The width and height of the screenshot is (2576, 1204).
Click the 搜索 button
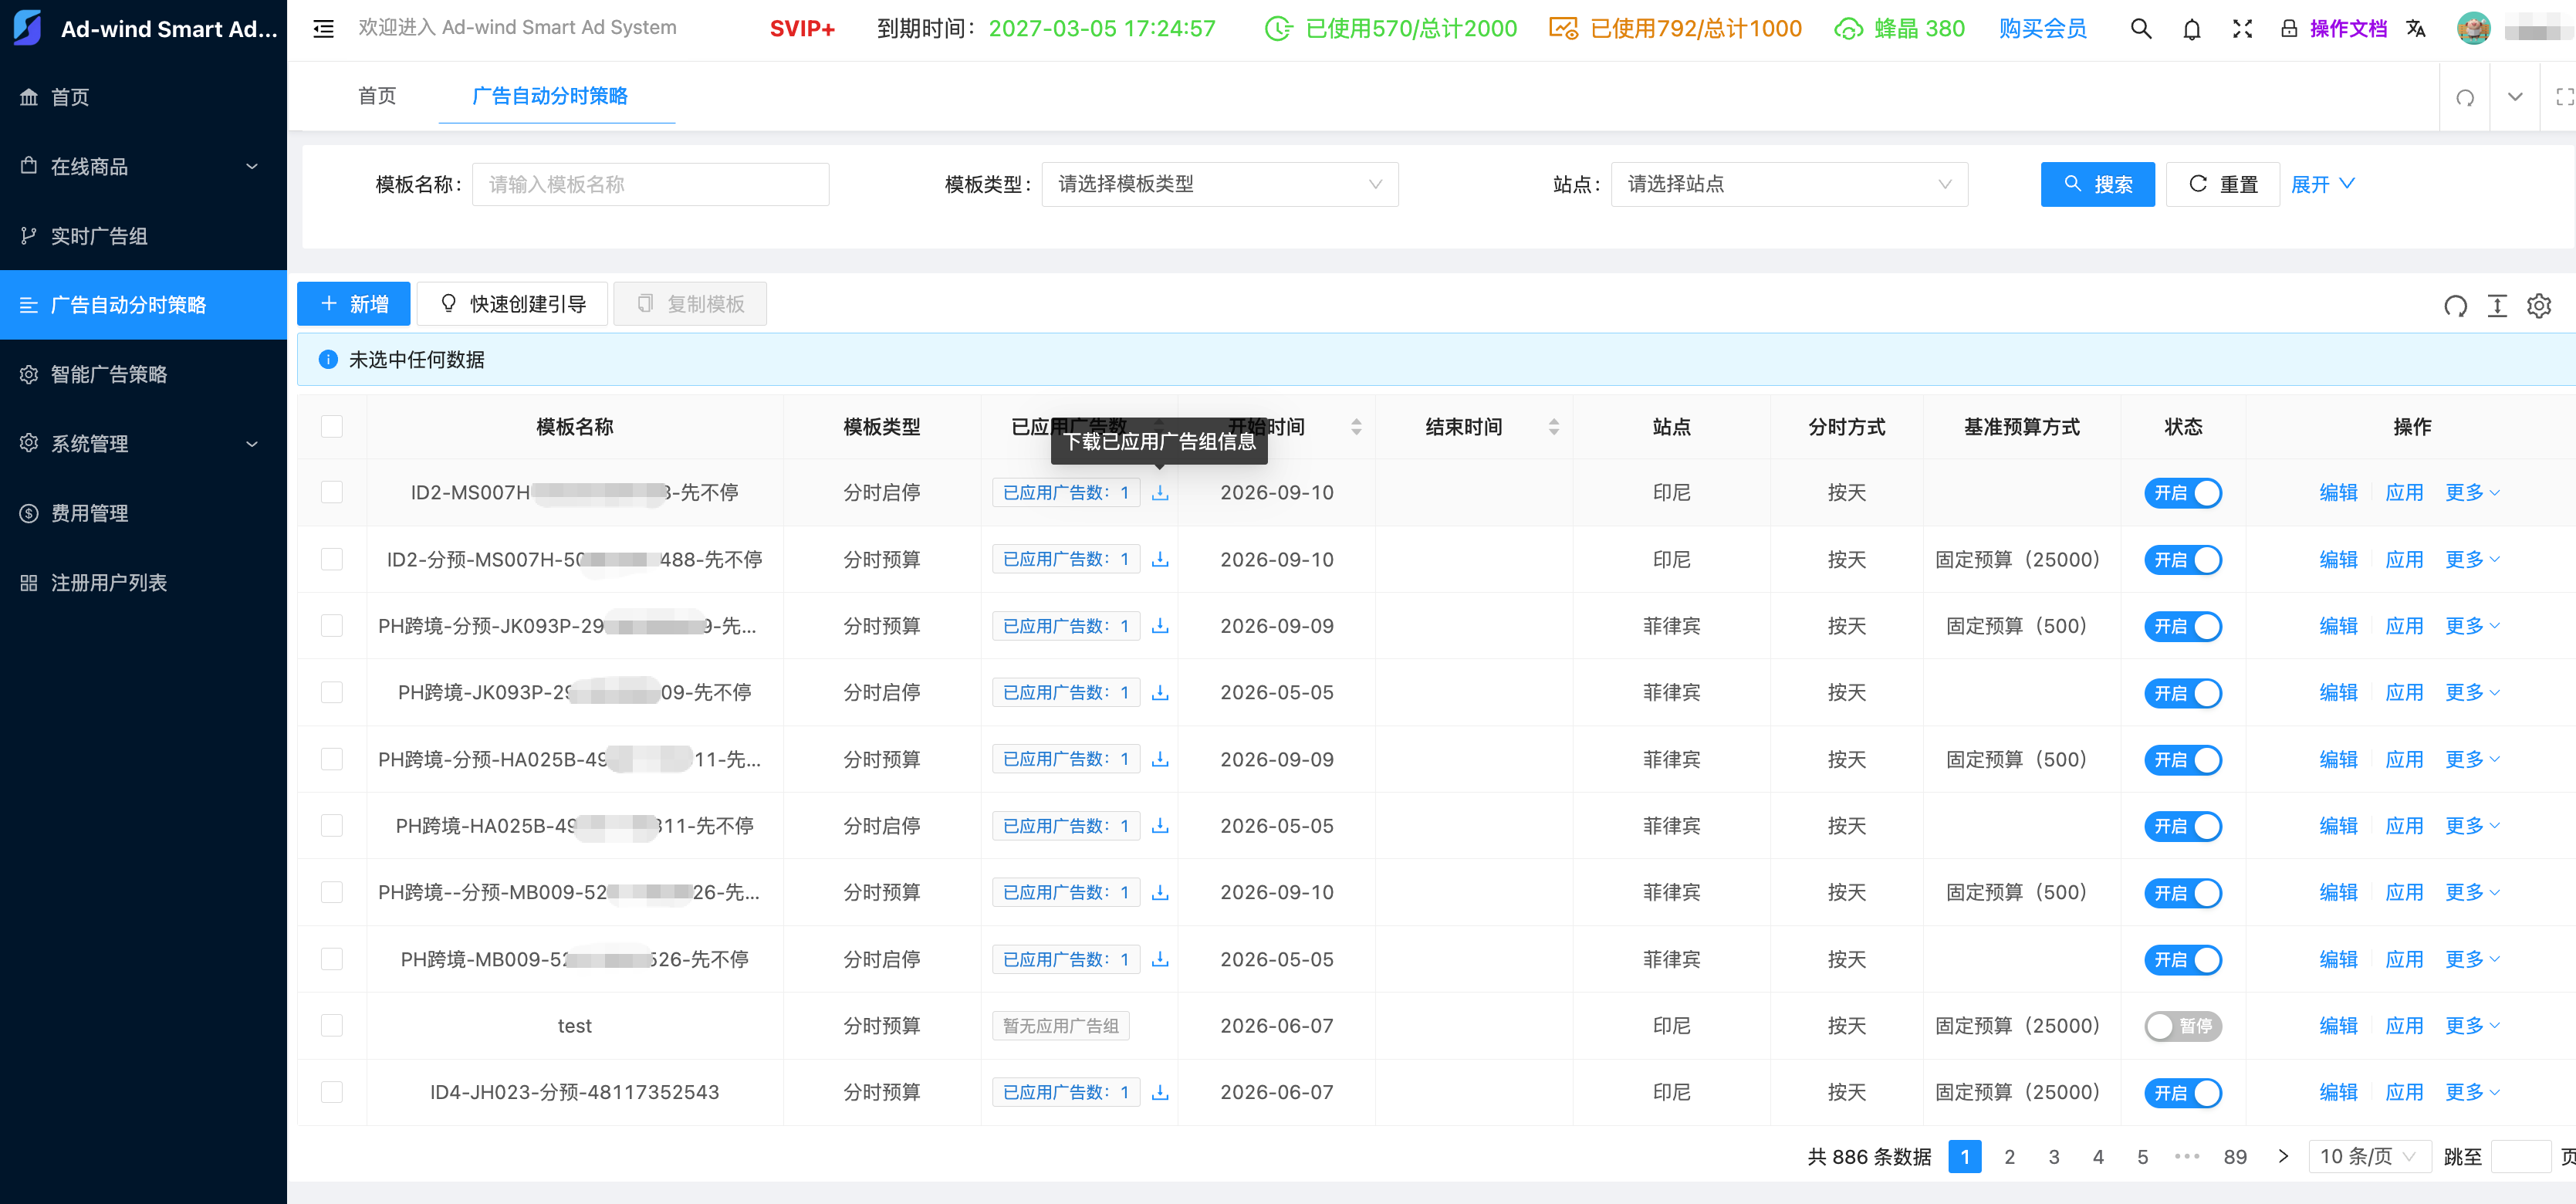tap(2097, 185)
